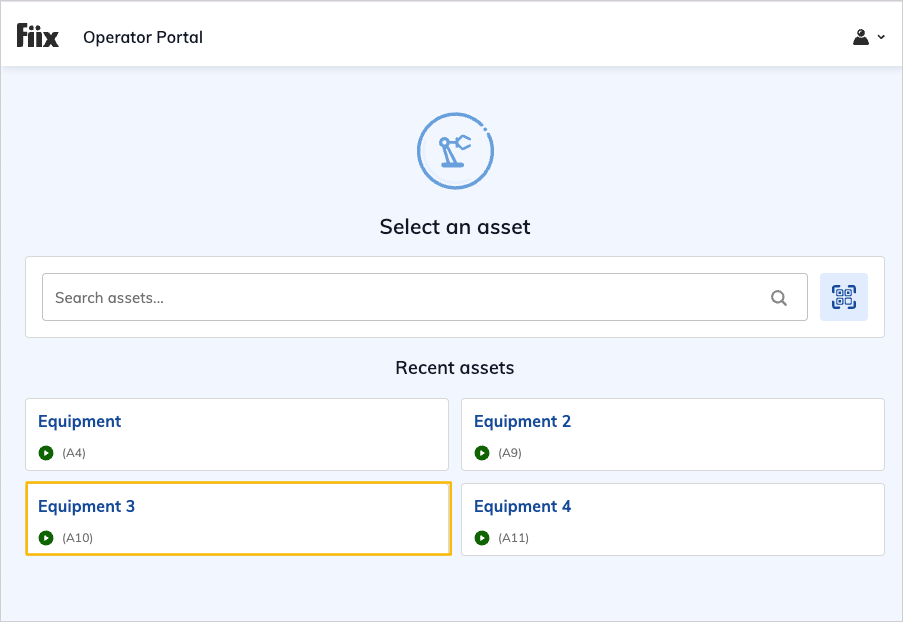Click the Operator Portal header title

pos(143,37)
